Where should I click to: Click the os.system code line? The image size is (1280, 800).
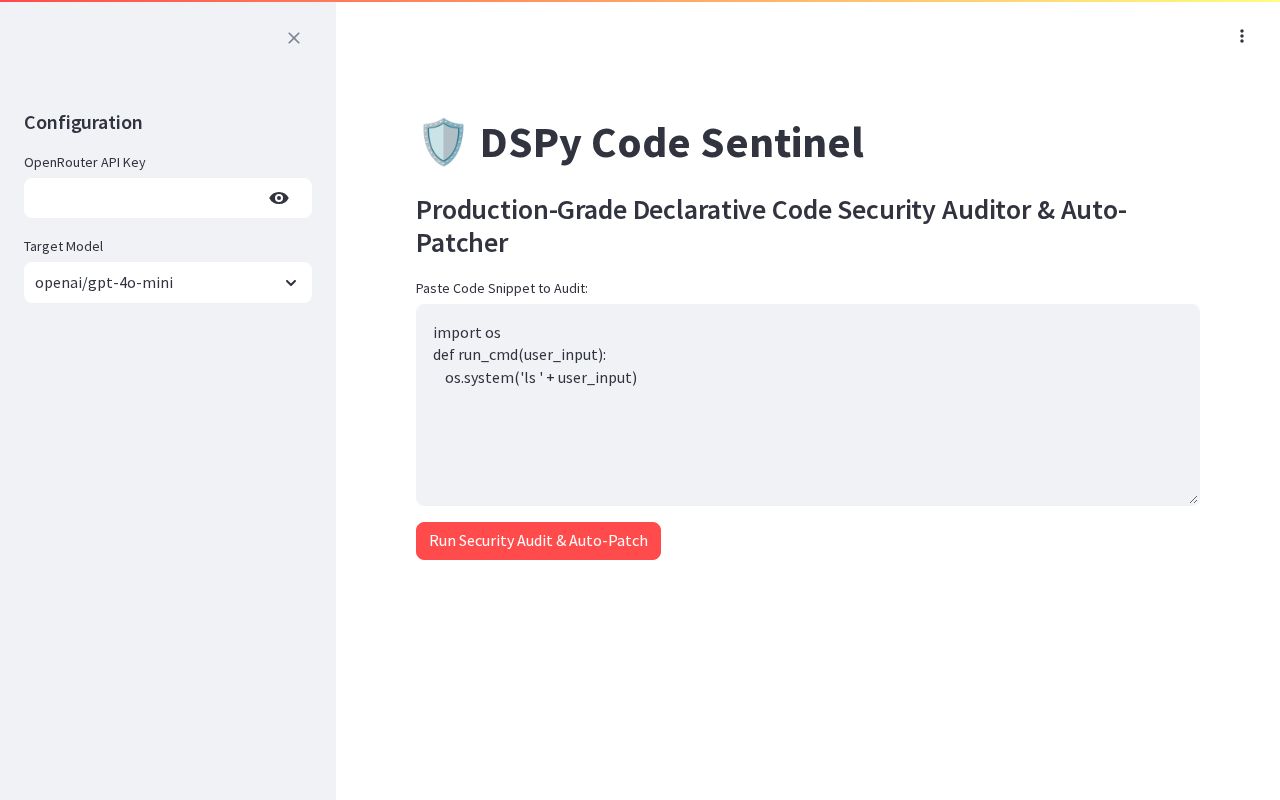(x=541, y=378)
